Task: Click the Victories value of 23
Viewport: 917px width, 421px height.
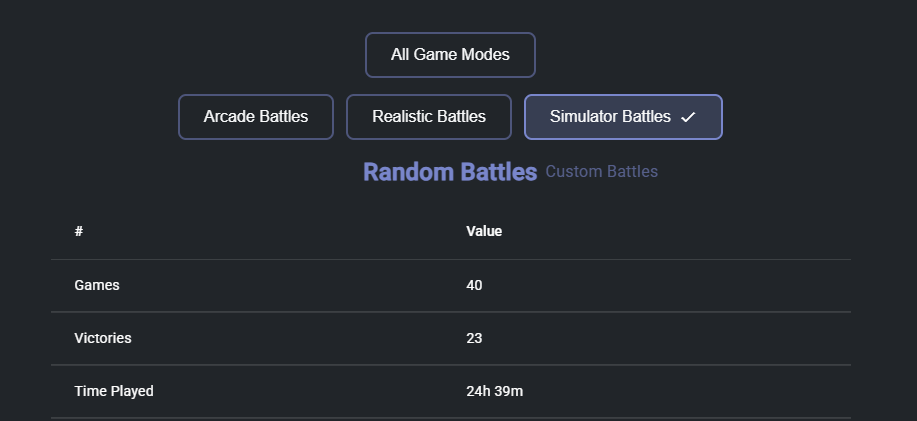Action: pyautogui.click(x=474, y=338)
